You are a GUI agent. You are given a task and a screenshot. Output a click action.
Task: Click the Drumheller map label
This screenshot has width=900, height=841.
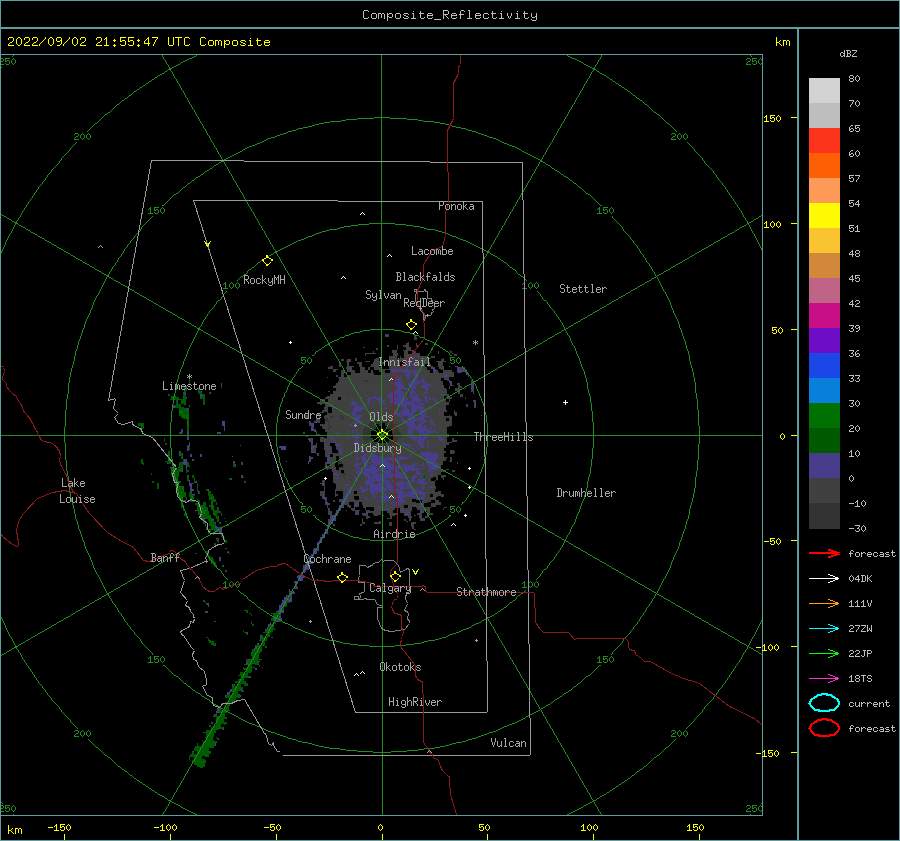point(586,493)
